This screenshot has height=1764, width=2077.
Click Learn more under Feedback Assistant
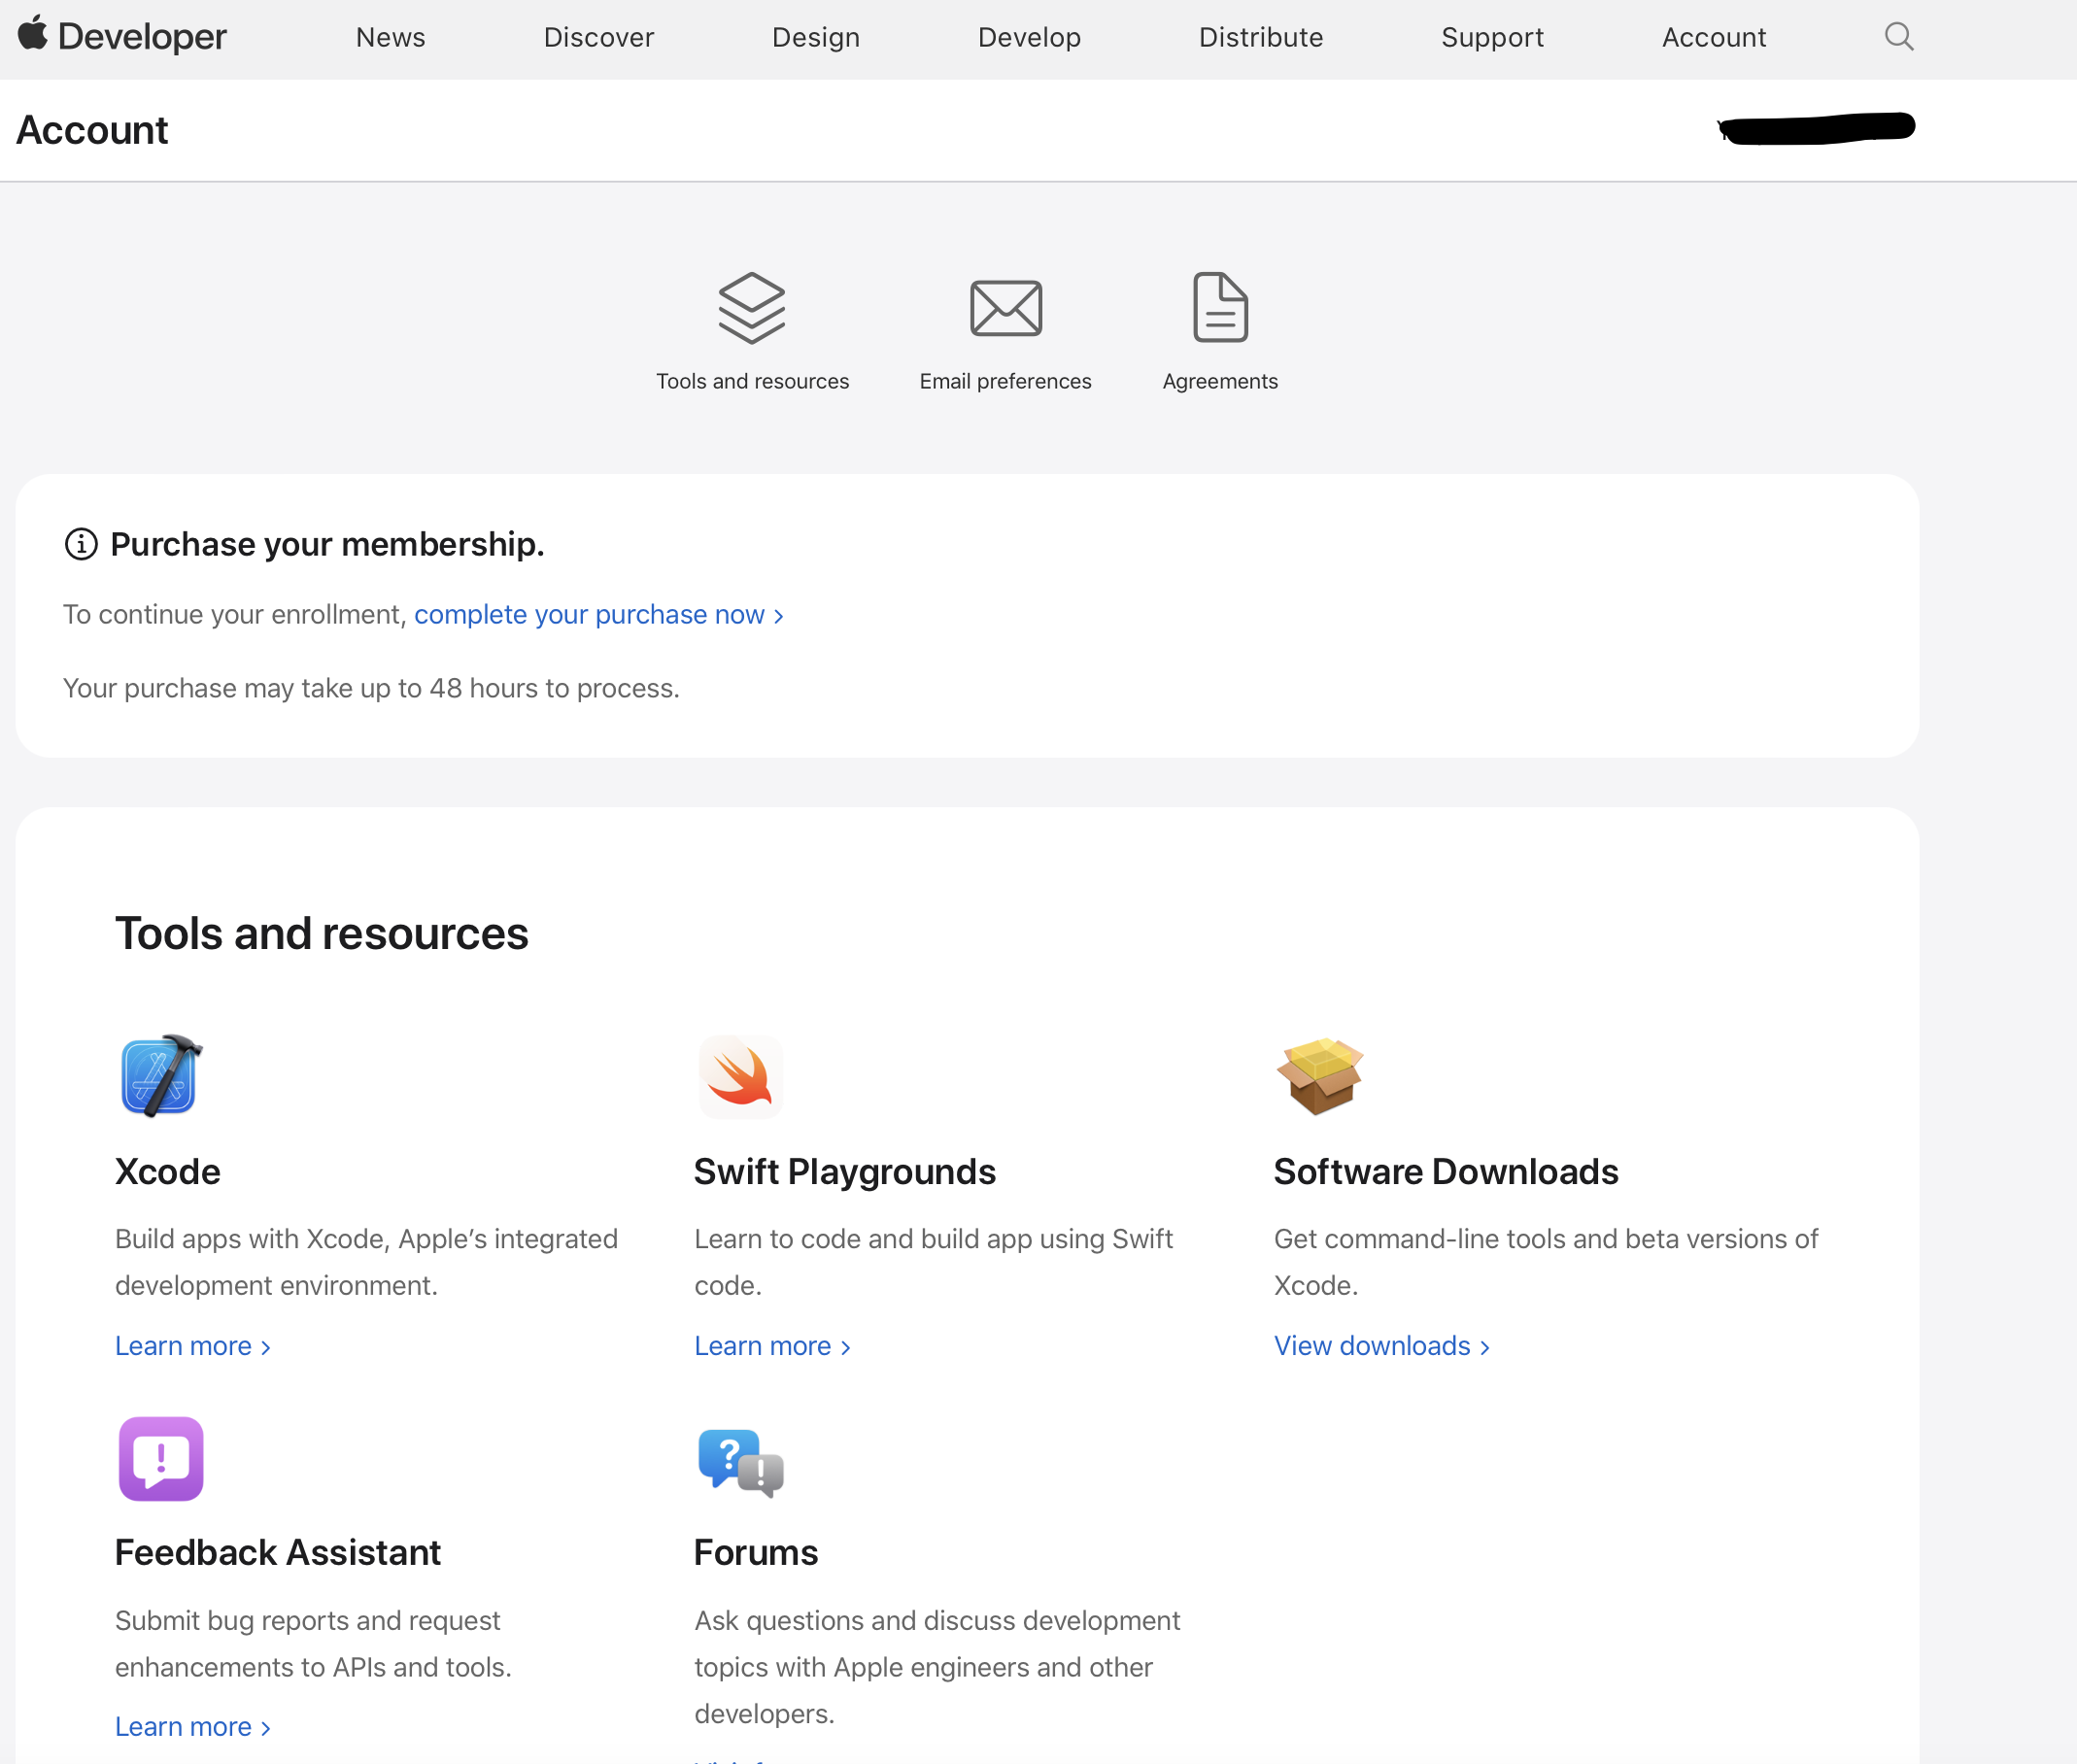click(193, 1727)
